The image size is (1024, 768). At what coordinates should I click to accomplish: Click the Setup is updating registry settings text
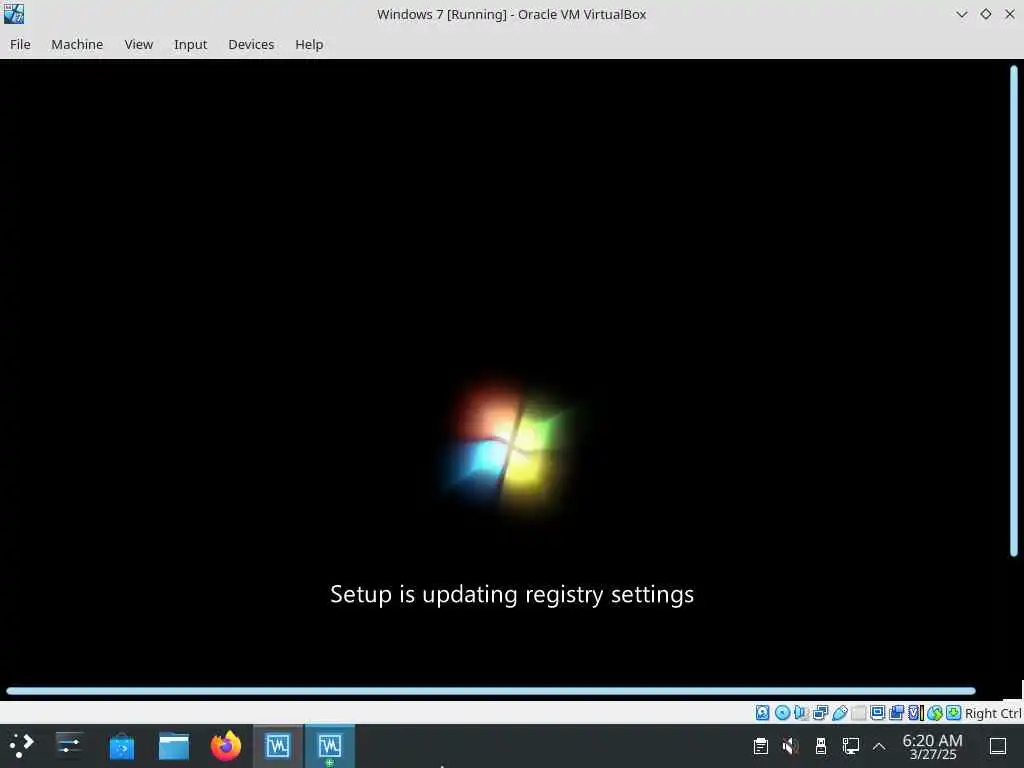pos(512,594)
